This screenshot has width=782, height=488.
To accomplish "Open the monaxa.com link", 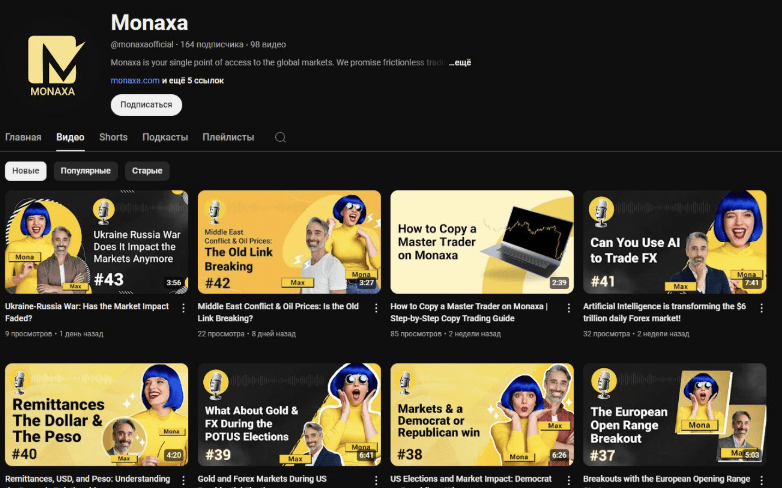I will pyautogui.click(x=135, y=80).
